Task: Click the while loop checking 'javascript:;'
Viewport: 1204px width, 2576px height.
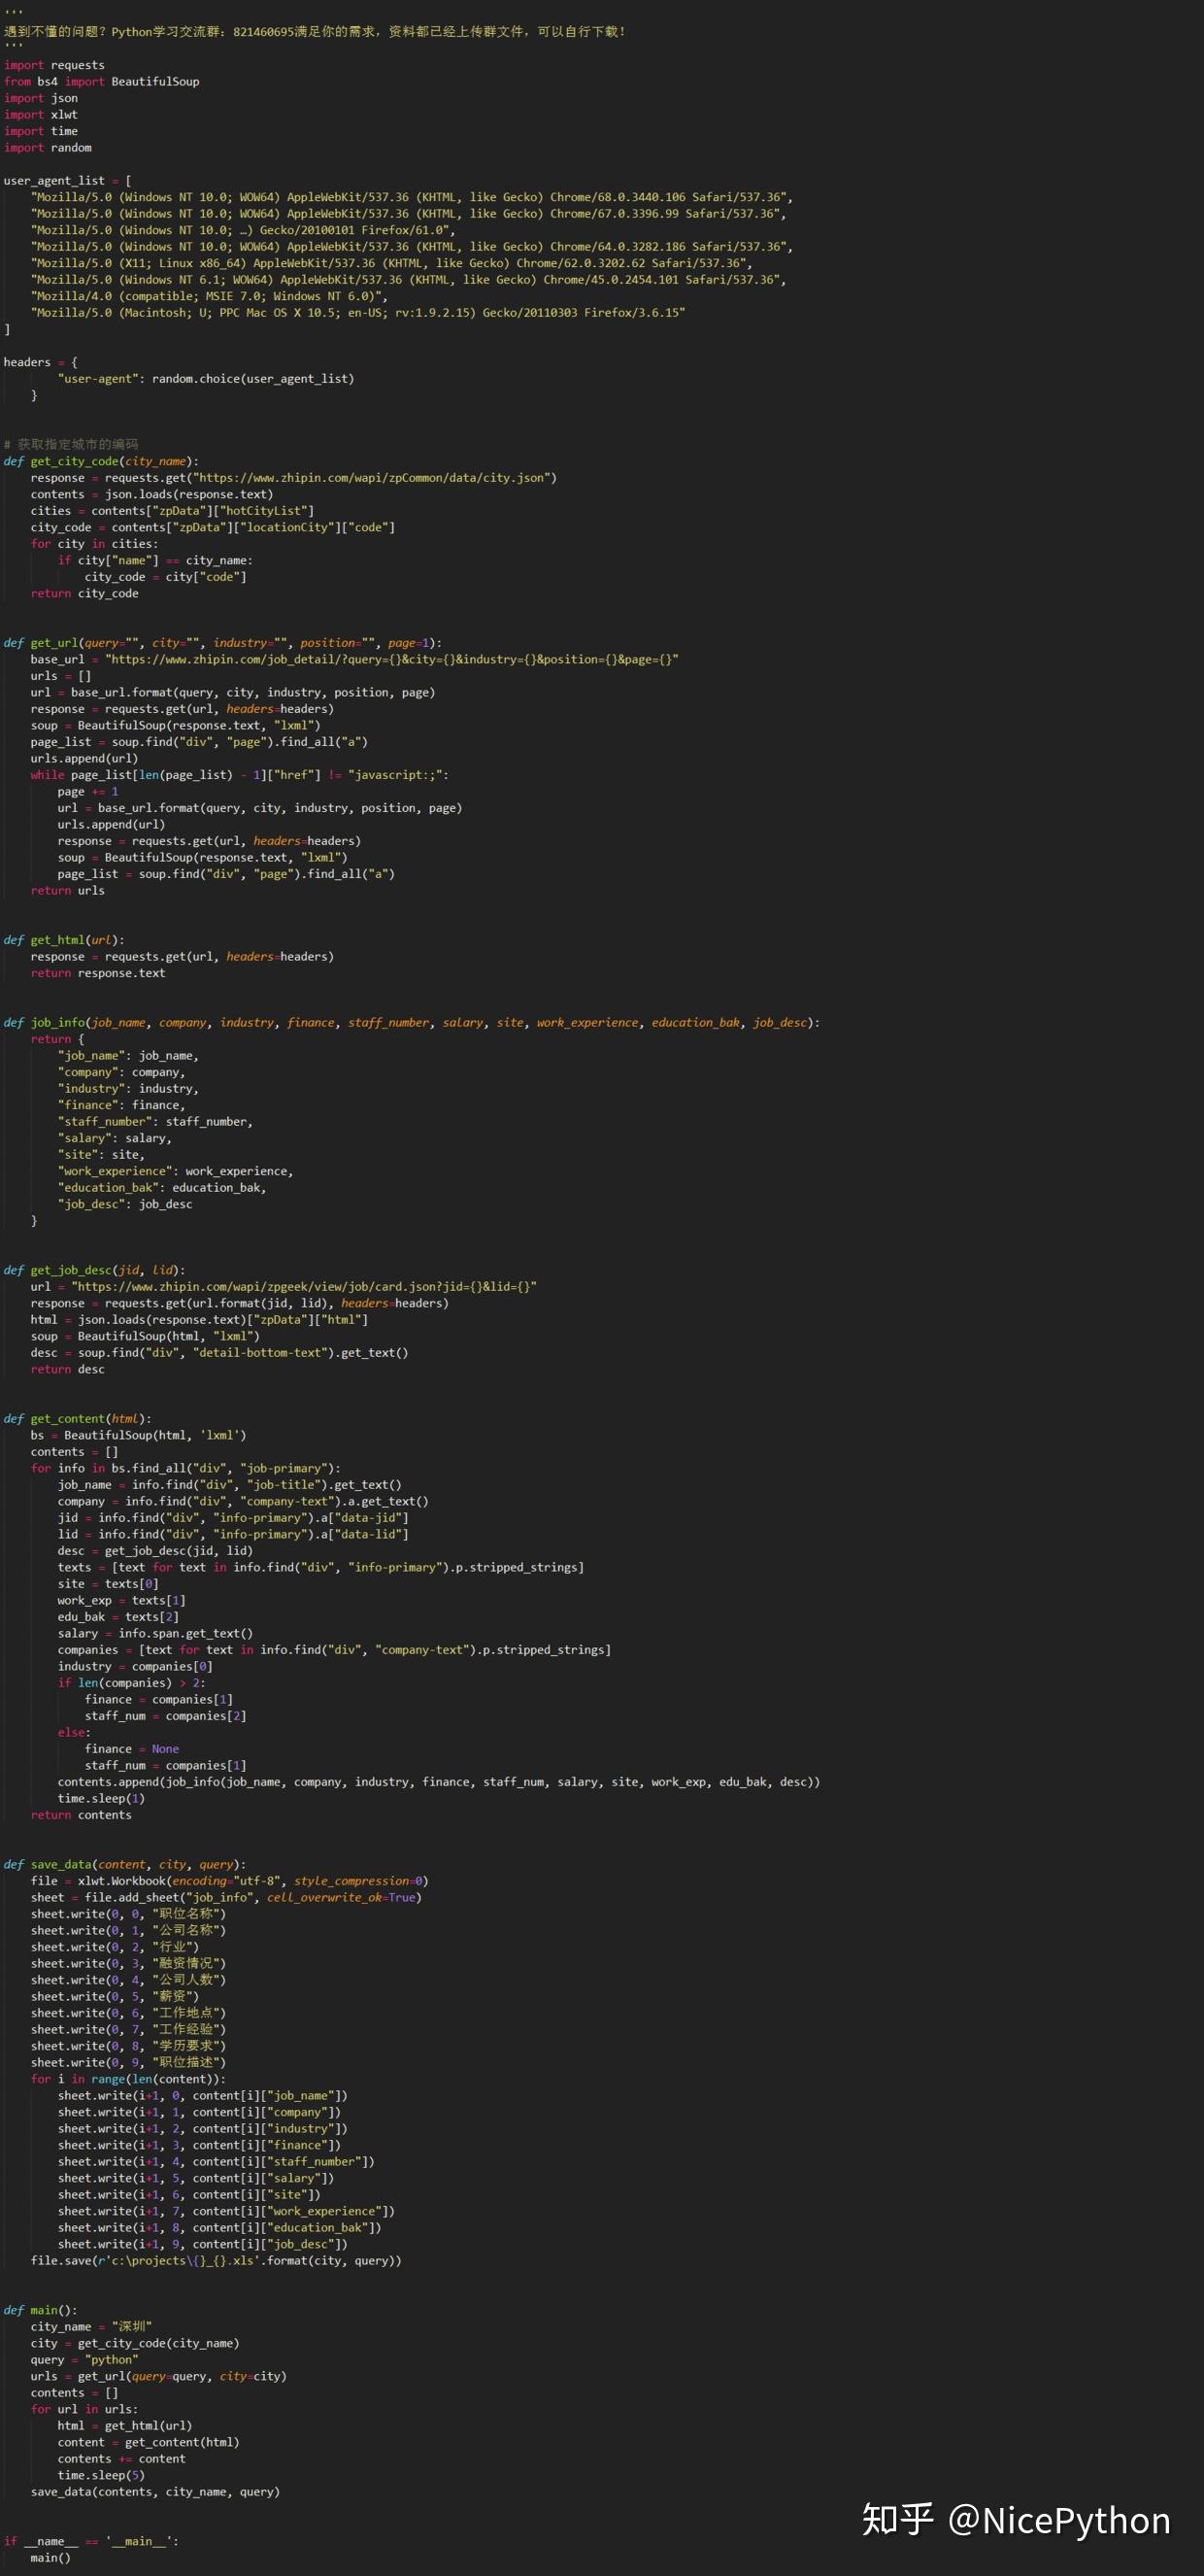Action: coord(239,775)
